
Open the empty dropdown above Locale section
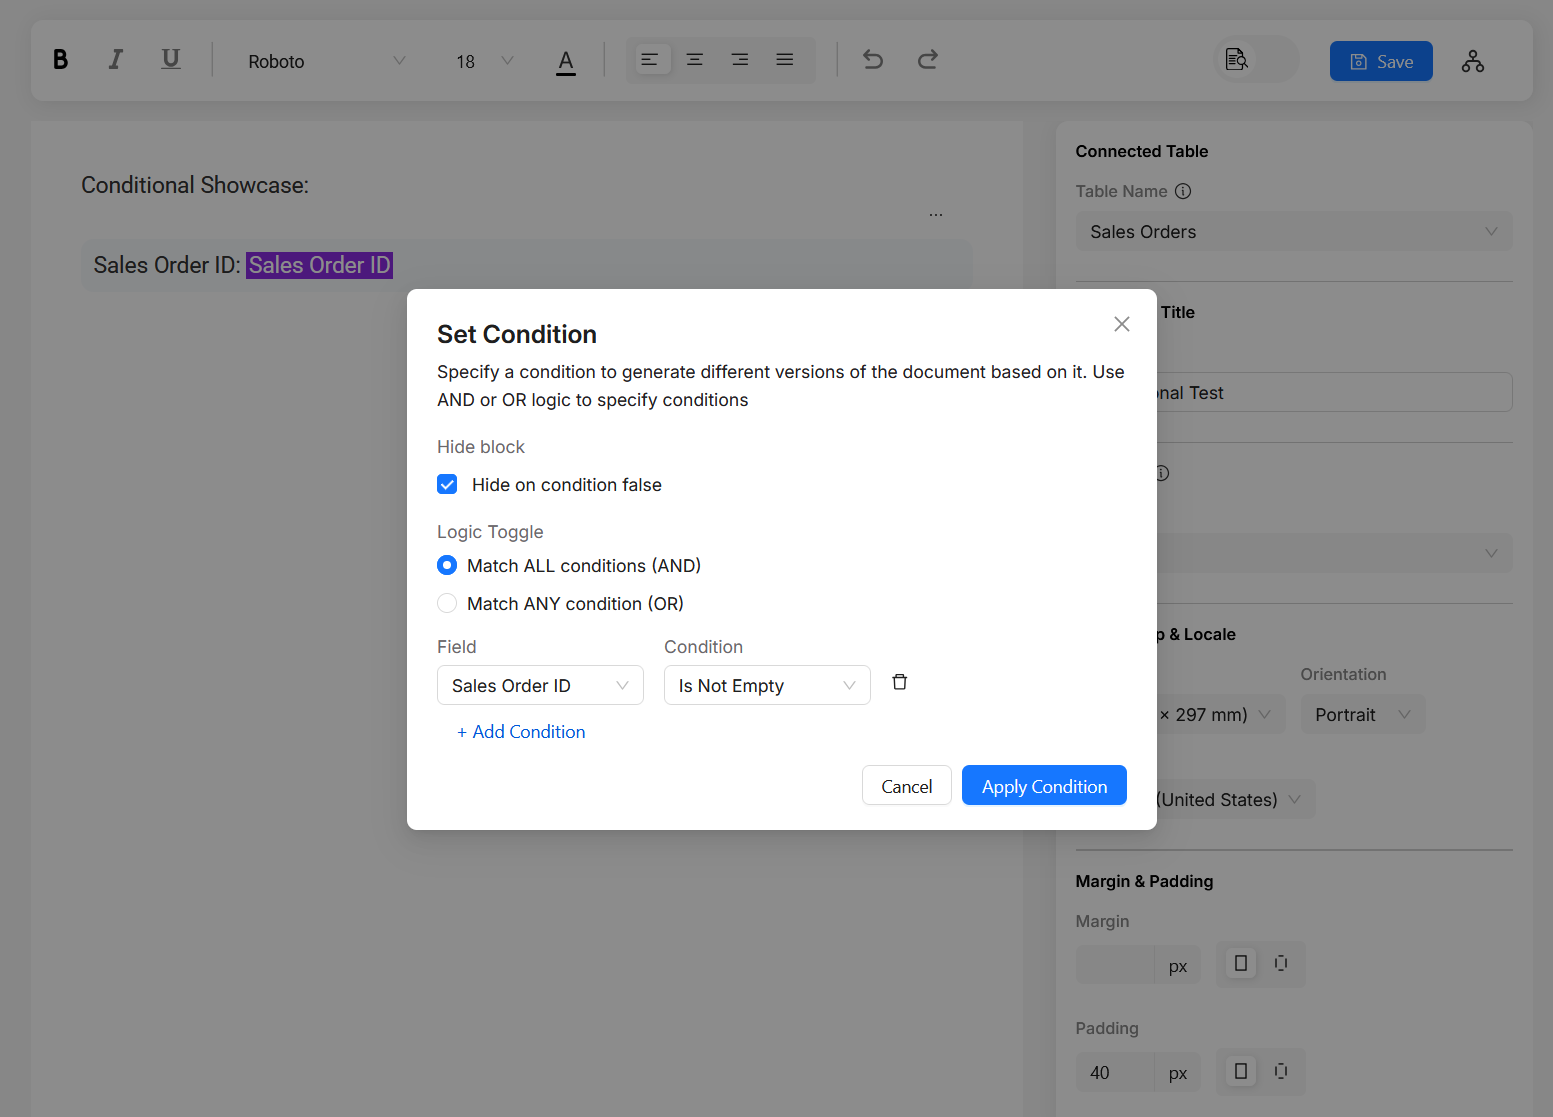[x=1334, y=553]
